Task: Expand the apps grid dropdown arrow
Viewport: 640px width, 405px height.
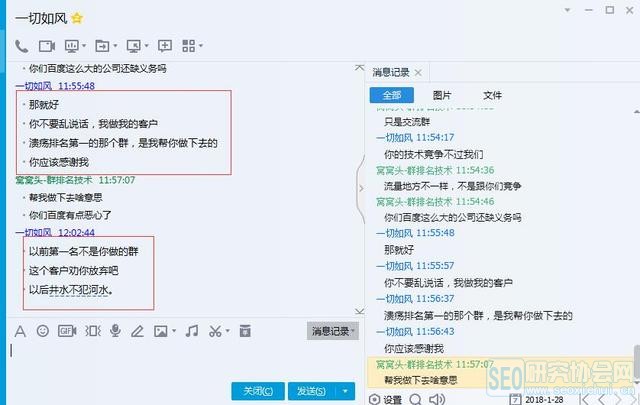Action: coord(200,46)
